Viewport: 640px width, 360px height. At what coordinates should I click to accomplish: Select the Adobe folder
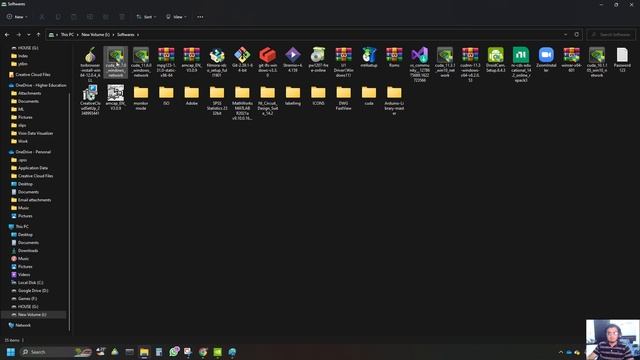[x=191, y=95]
